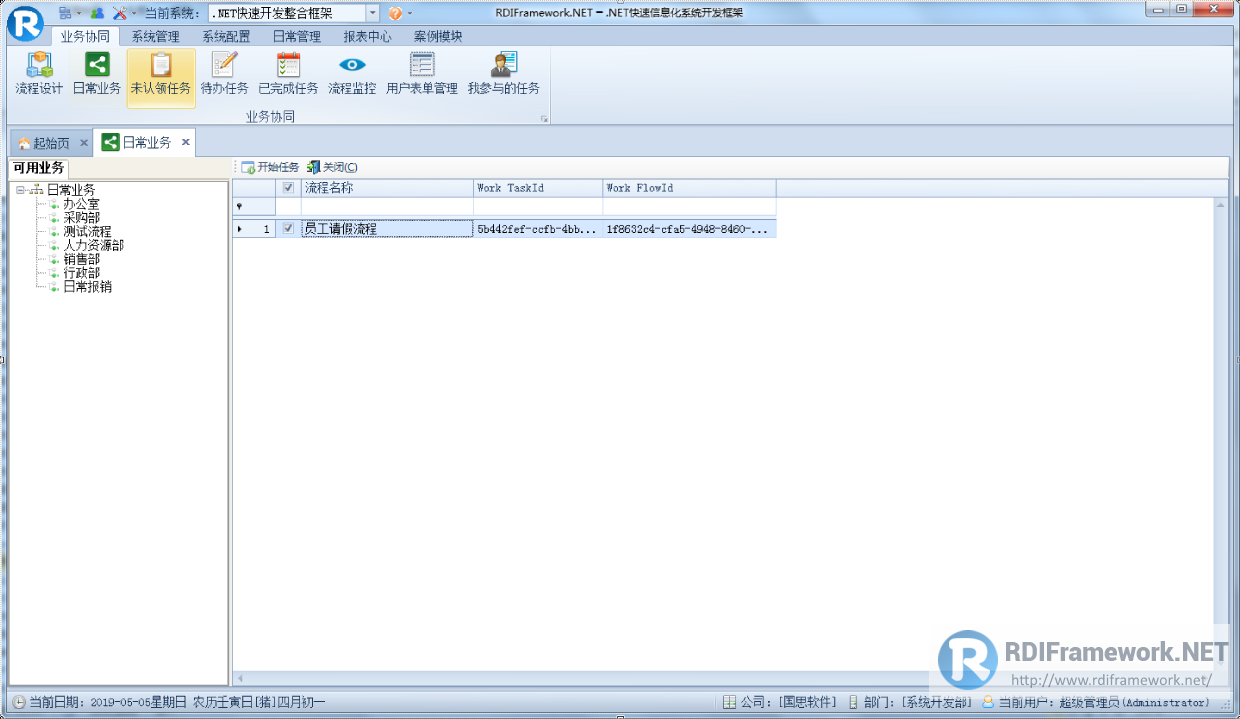
Task: Switch to the 起始页 tab
Action: [50, 141]
